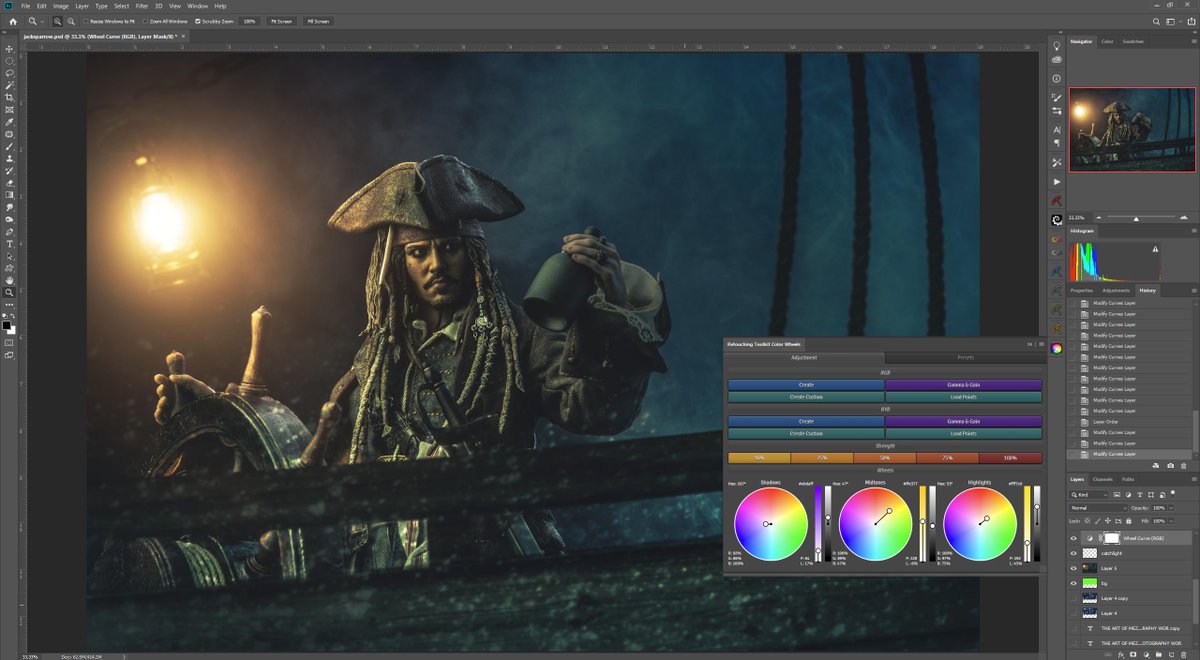
Task: Open the layer blend mode Normal dropdown
Action: (x=1098, y=508)
